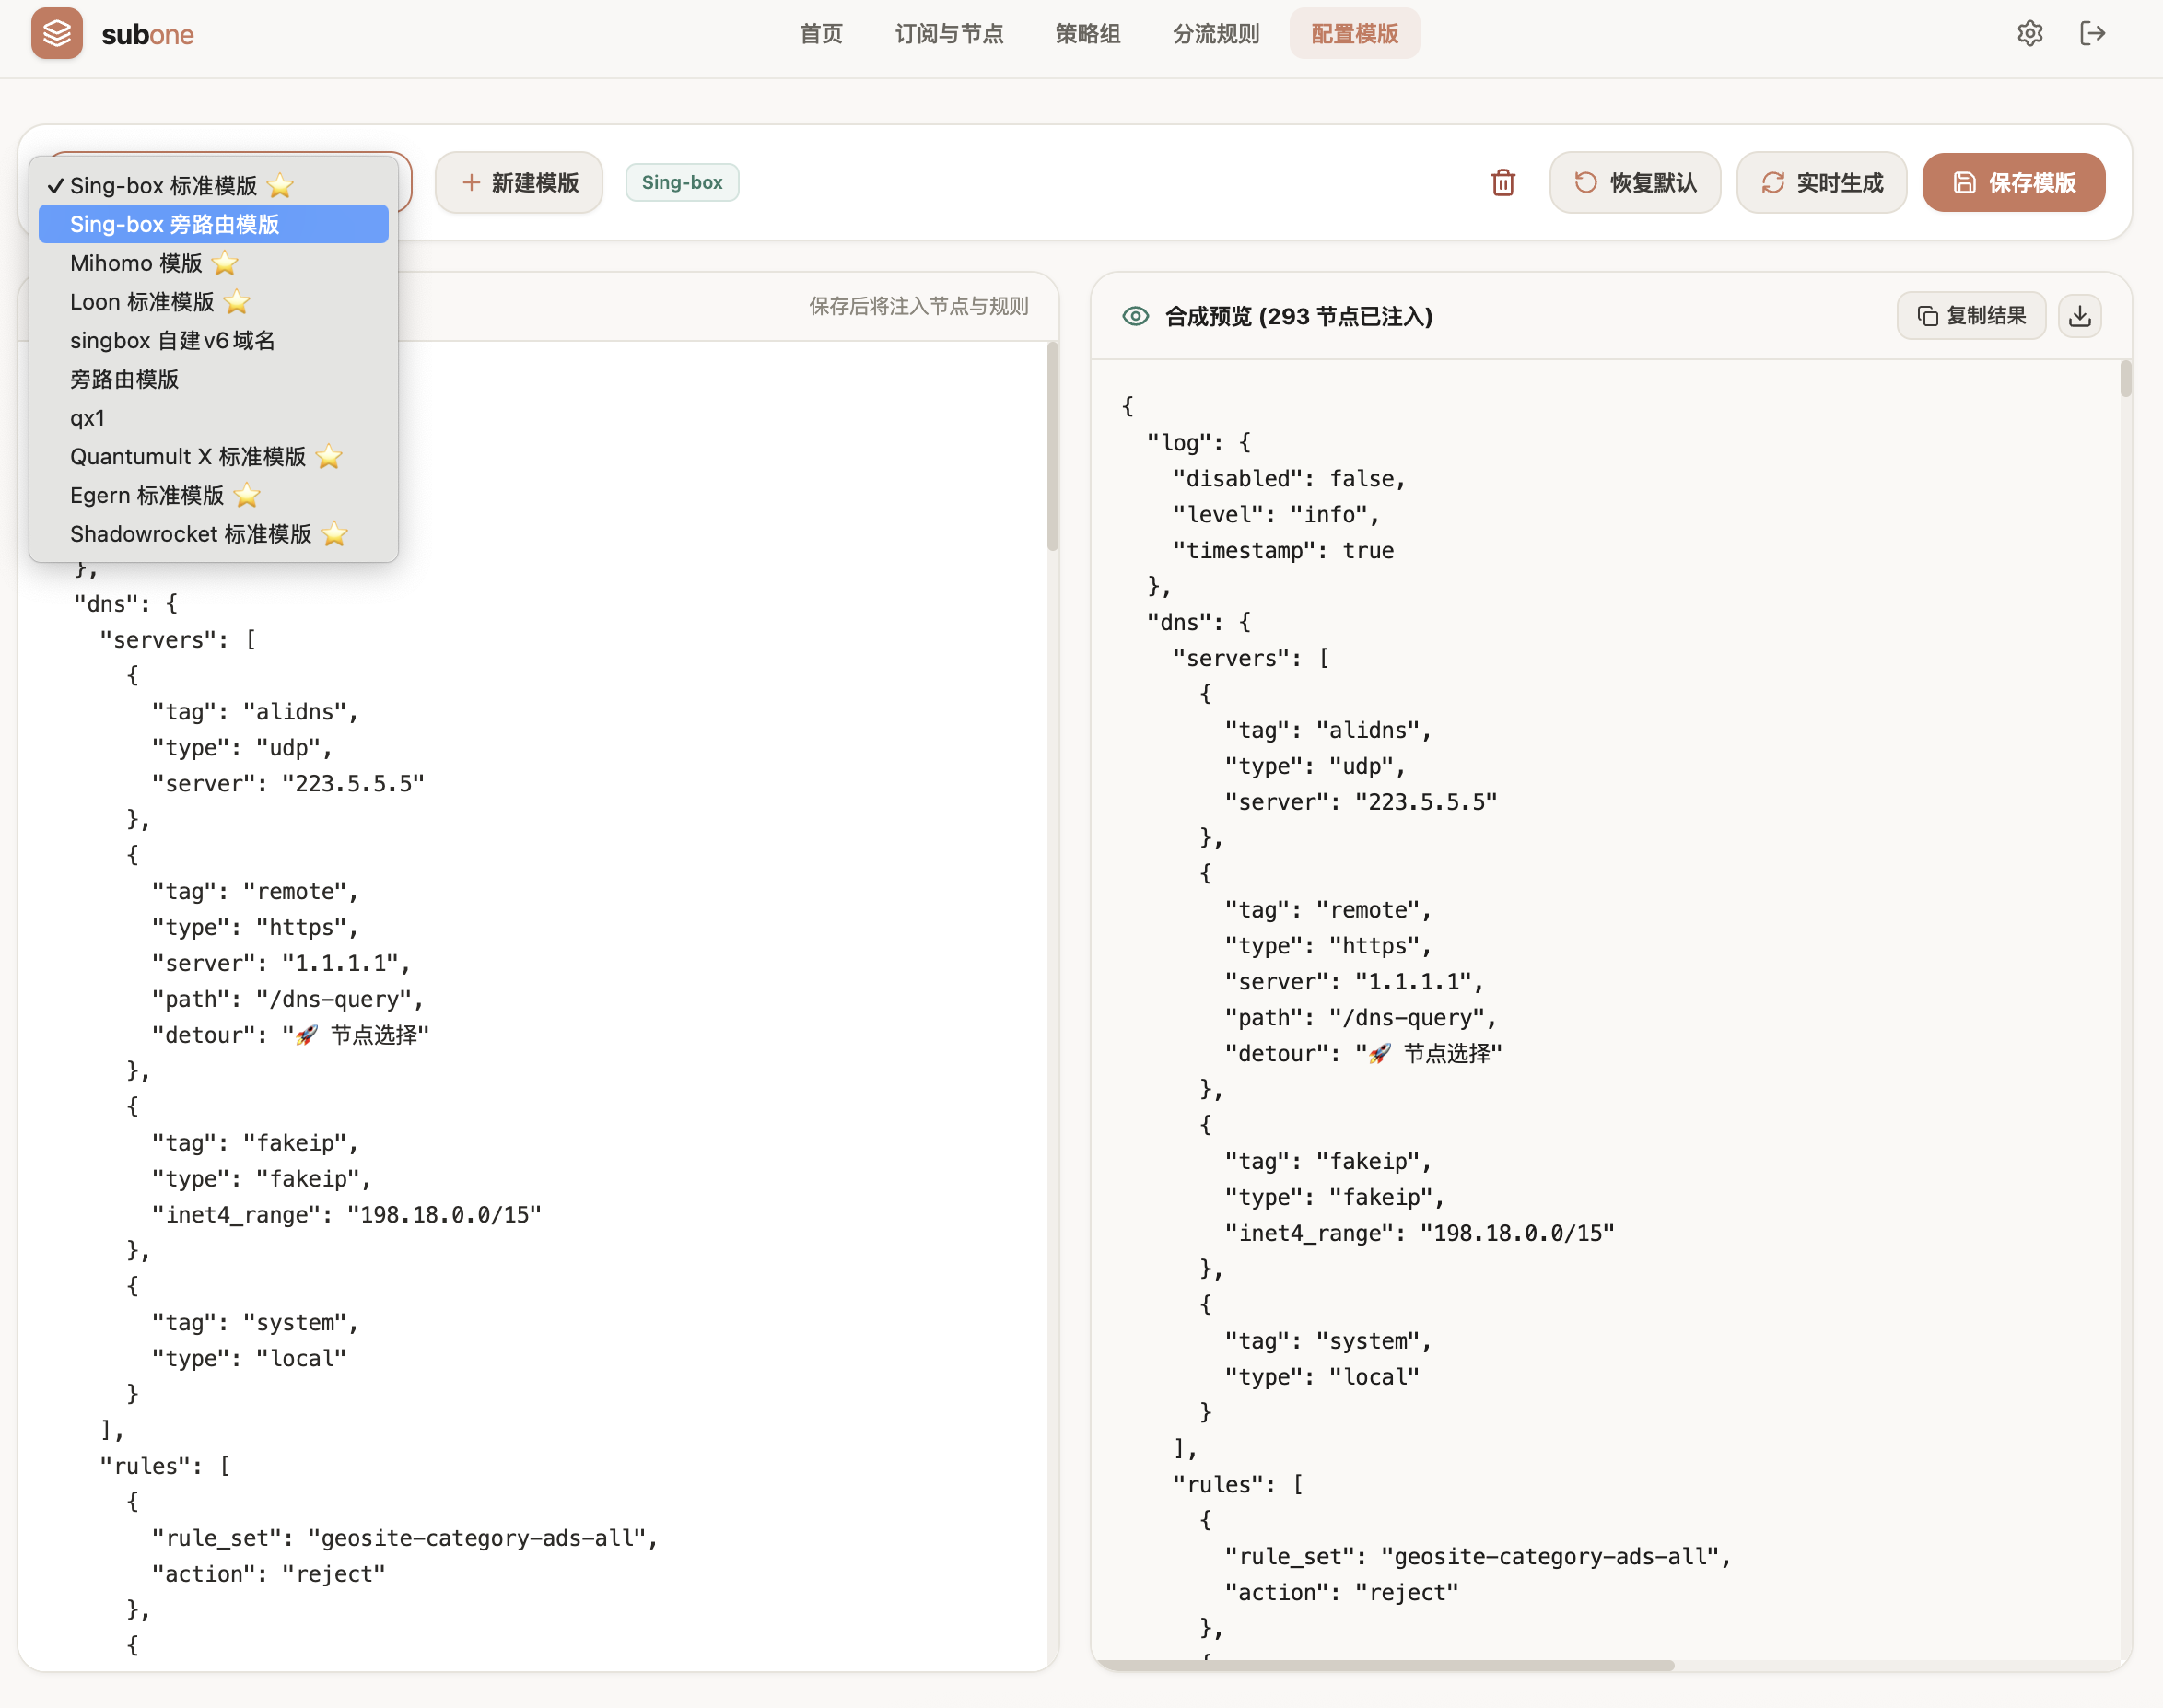
Task: Download the merged preview result
Action: click(x=2080, y=316)
